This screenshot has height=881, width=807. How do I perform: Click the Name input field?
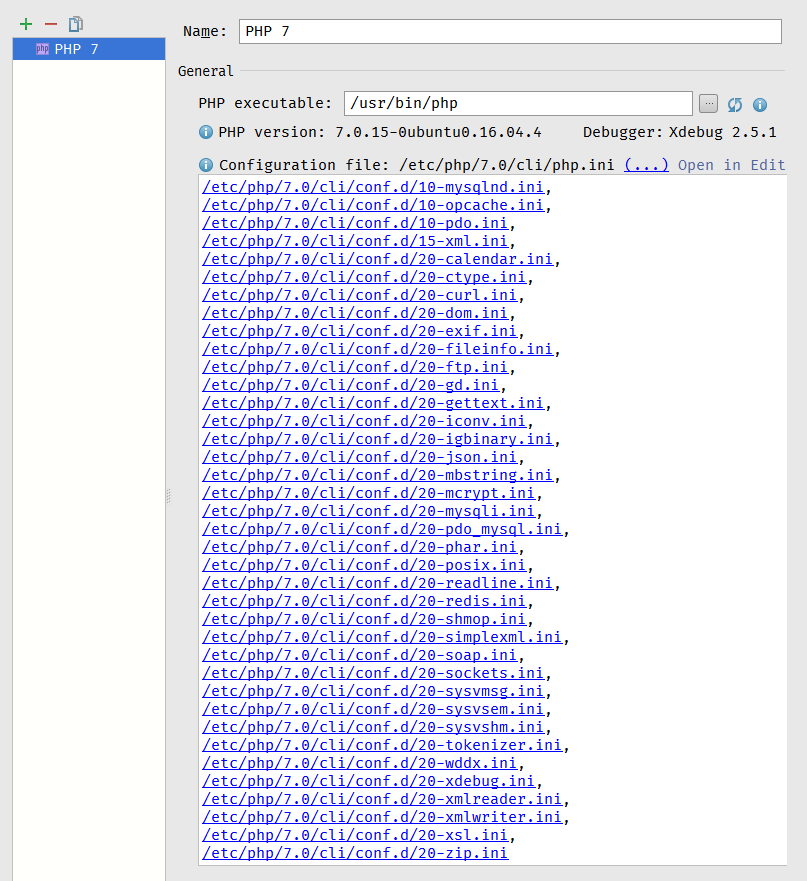pyautogui.click(x=510, y=31)
